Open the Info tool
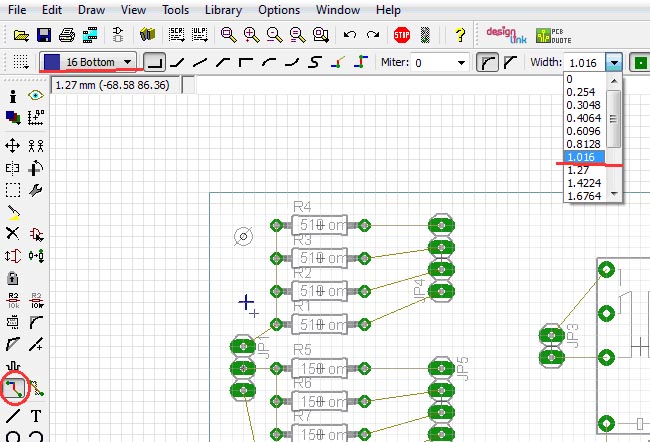Image resolution: width=650 pixels, height=442 pixels. tap(13, 96)
